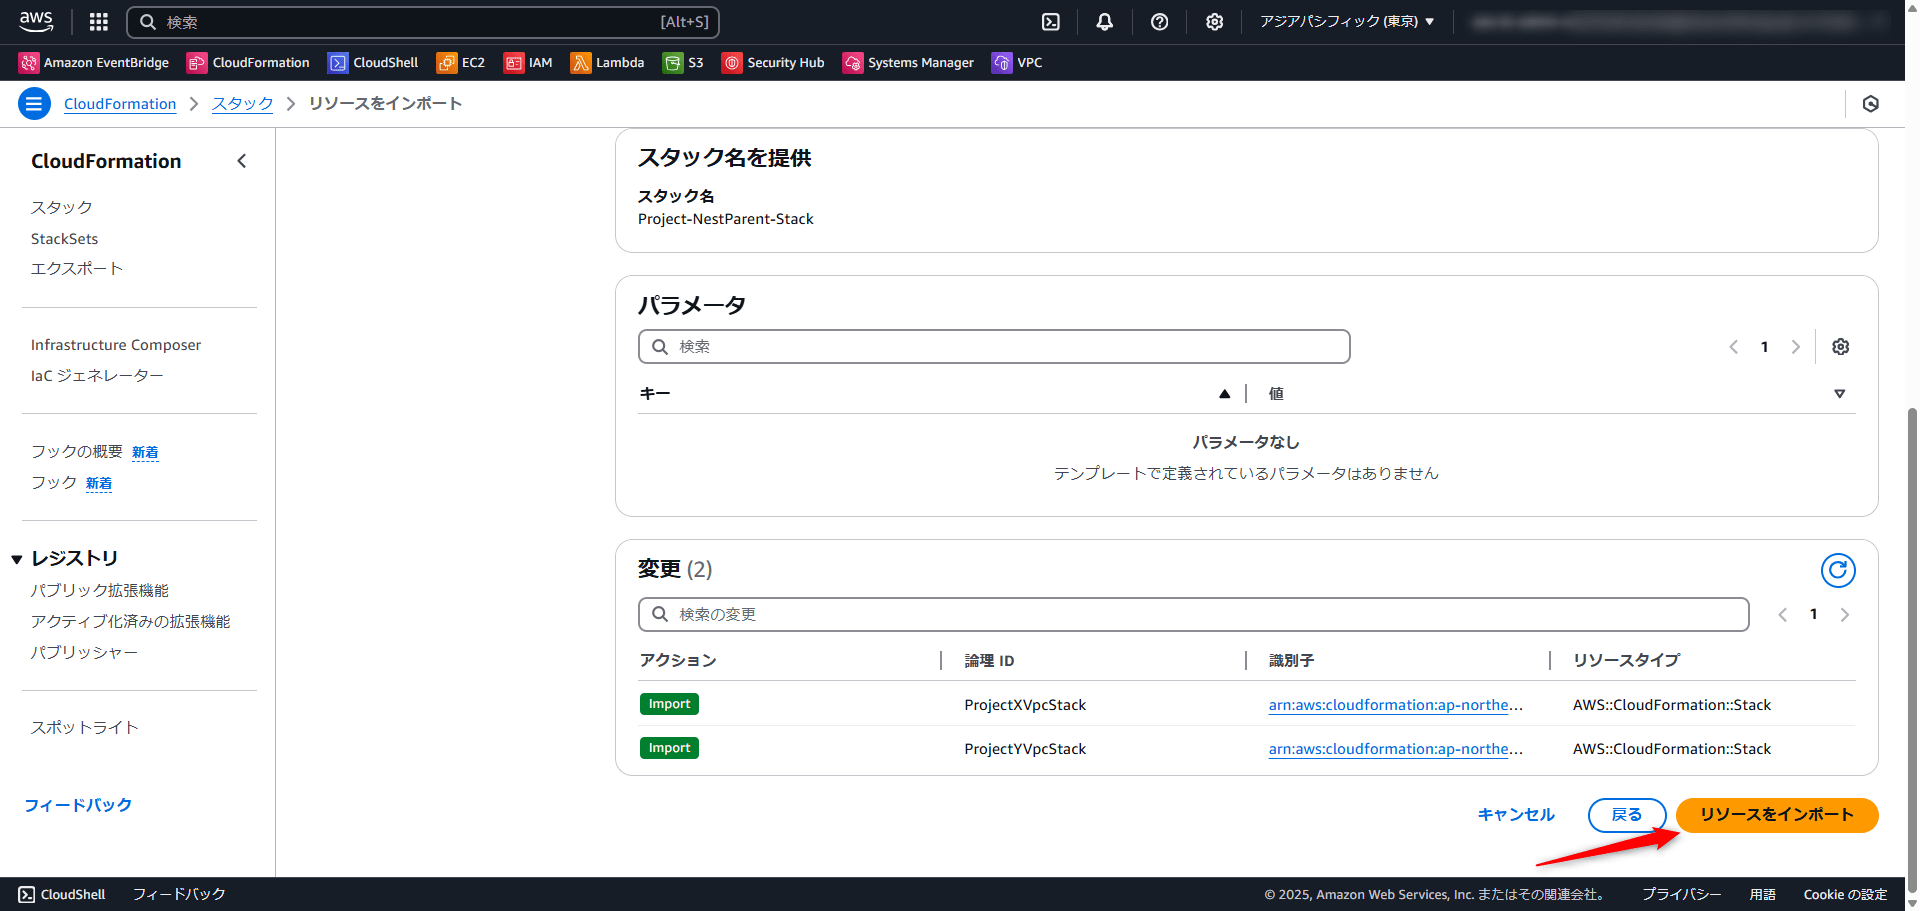
Task: Open notifications bell
Action: pyautogui.click(x=1104, y=21)
